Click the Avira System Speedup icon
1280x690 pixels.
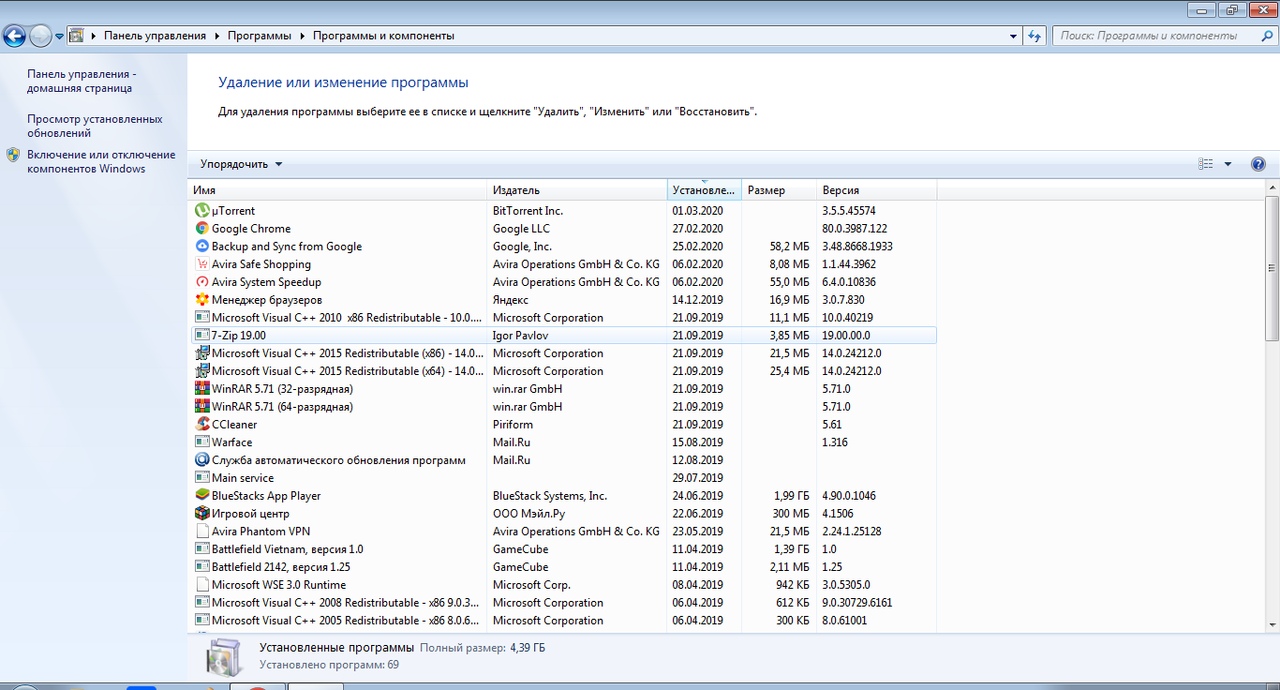click(202, 282)
